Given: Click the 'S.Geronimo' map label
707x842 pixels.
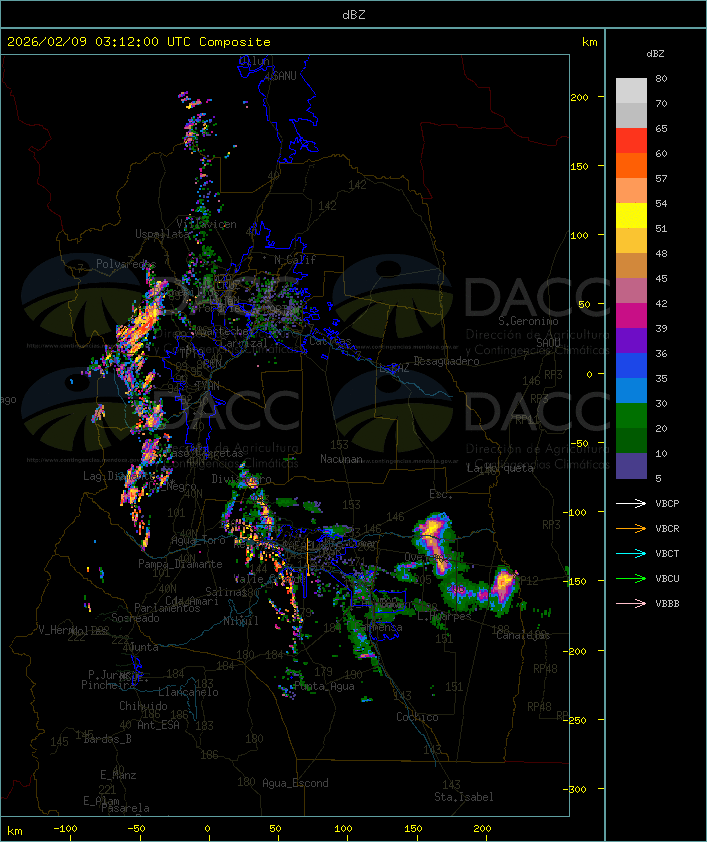Looking at the screenshot, I should [x=528, y=321].
